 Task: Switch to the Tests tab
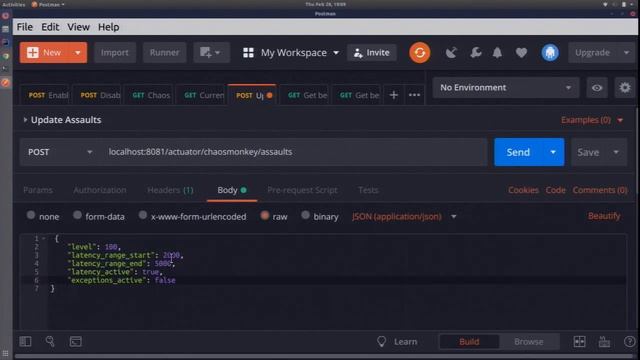tap(368, 190)
